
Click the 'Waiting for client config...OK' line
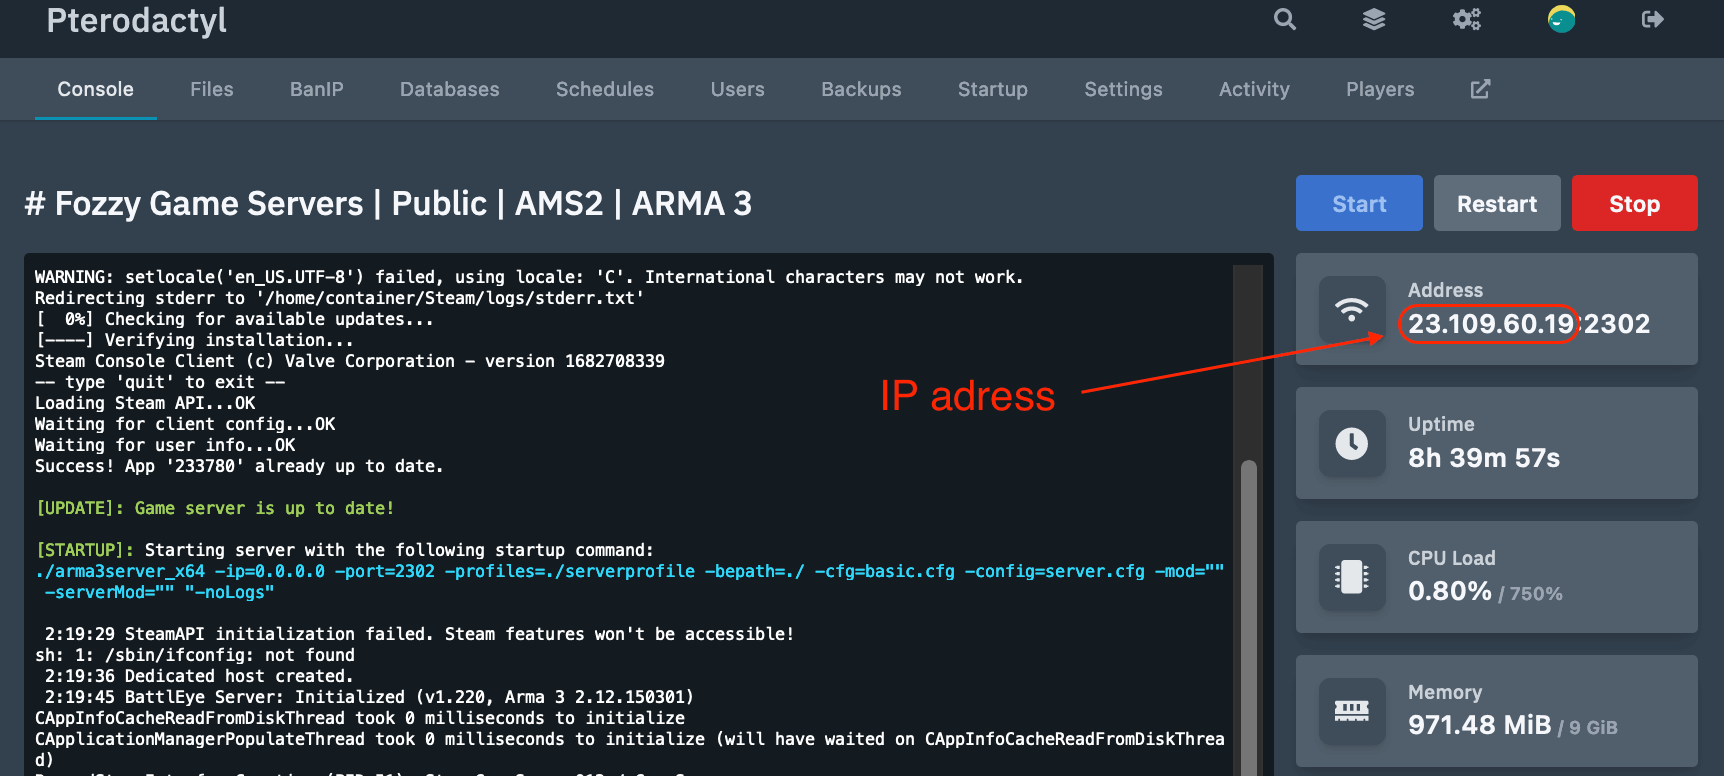point(185,424)
